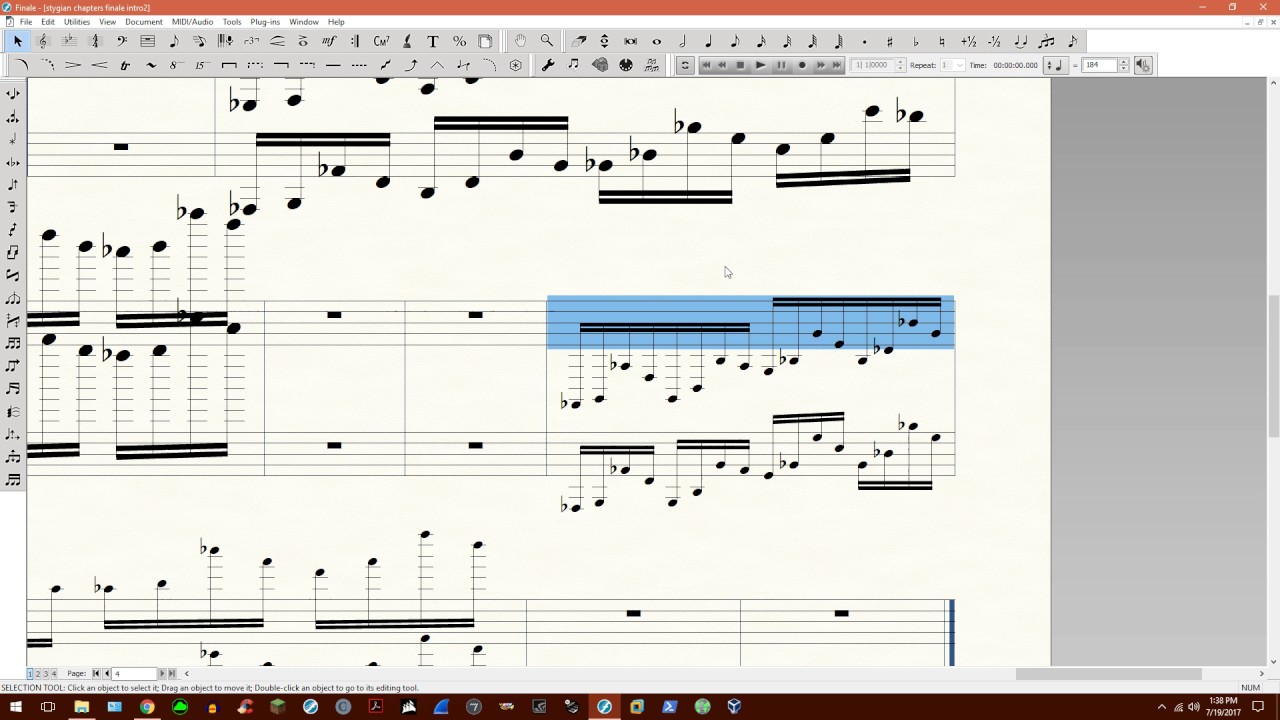Viewport: 1280px width, 720px height.
Task: Select the Measure tool
Action: (x=147, y=41)
